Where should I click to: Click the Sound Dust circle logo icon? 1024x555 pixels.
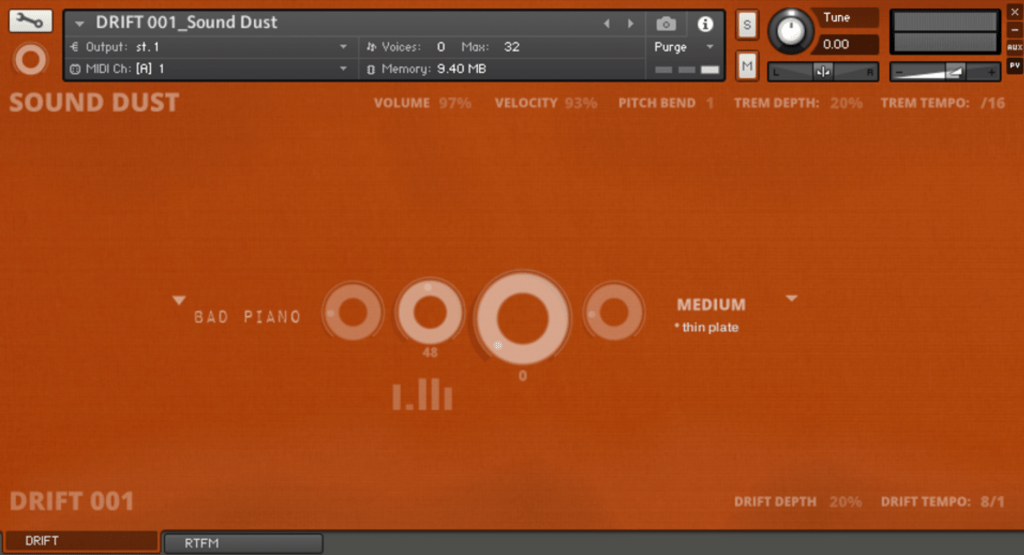31,59
